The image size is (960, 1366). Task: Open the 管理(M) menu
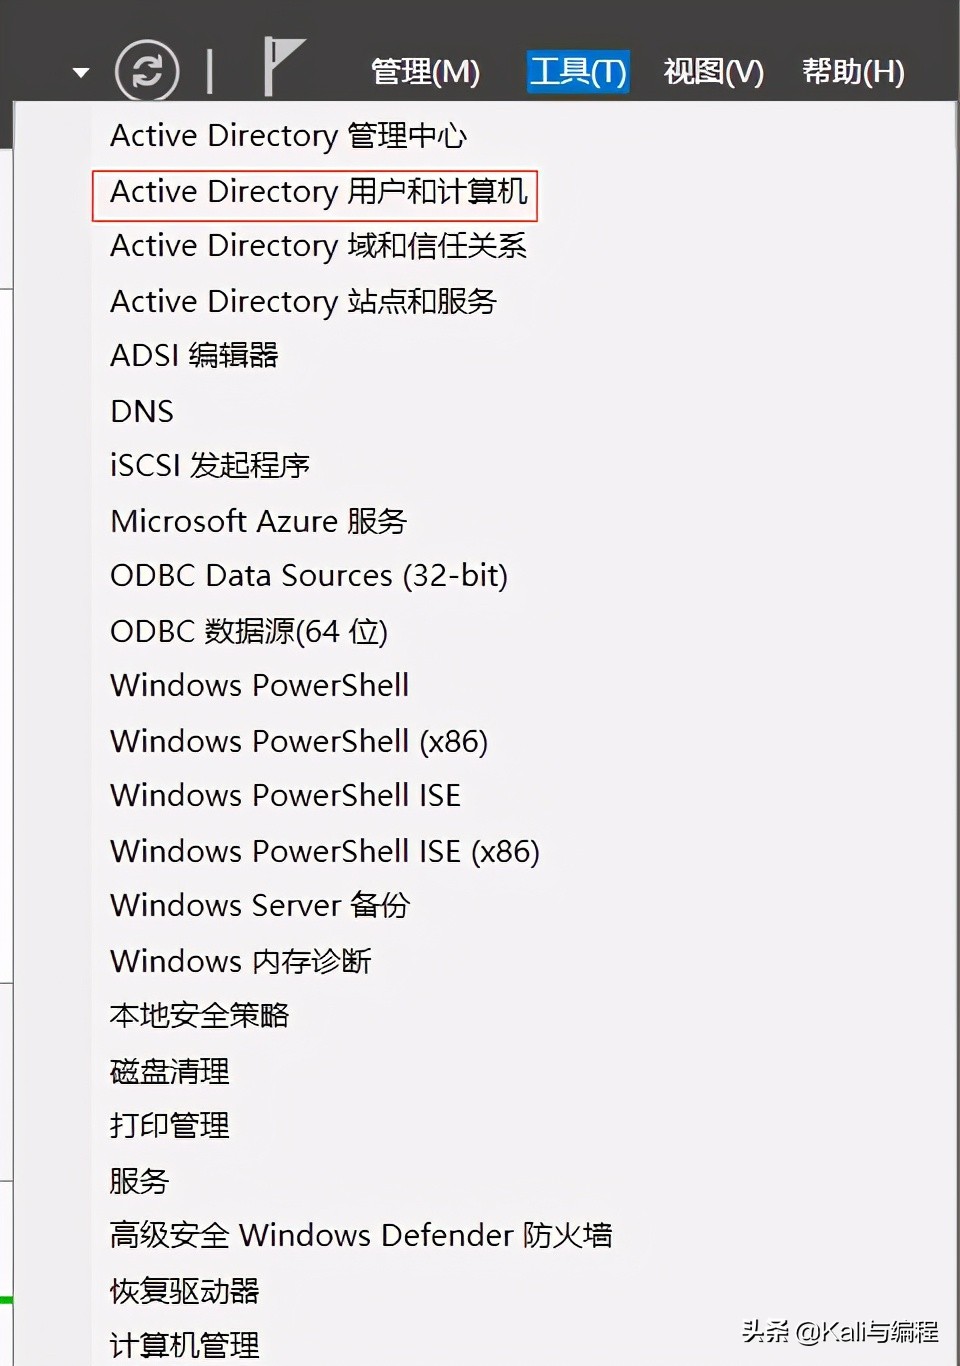coord(425,72)
